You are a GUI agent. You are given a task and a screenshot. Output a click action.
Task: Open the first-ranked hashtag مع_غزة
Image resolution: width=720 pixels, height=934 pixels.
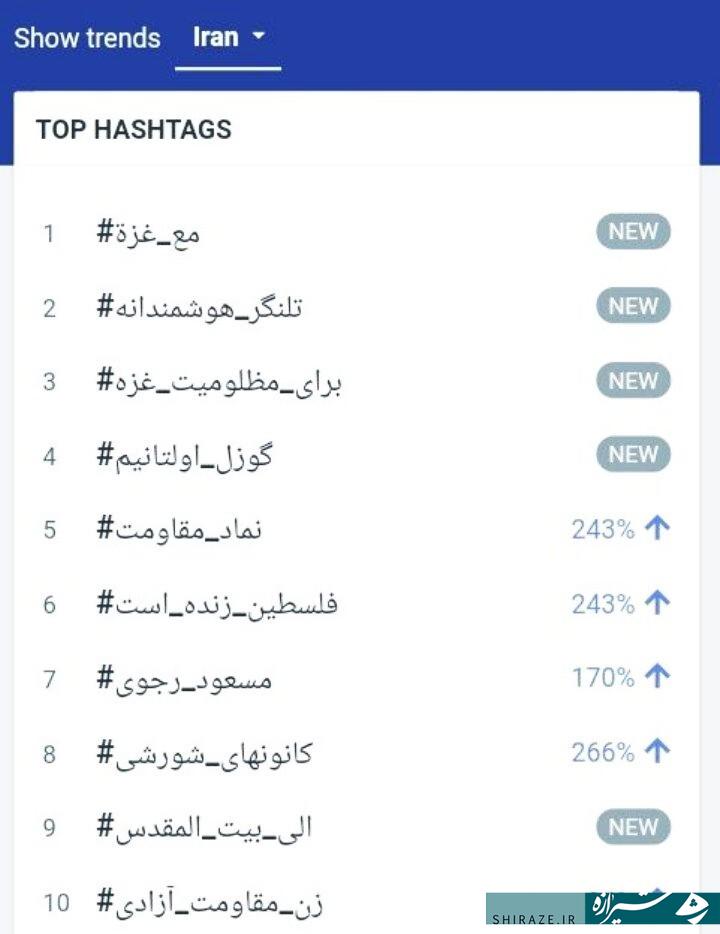click(x=148, y=232)
